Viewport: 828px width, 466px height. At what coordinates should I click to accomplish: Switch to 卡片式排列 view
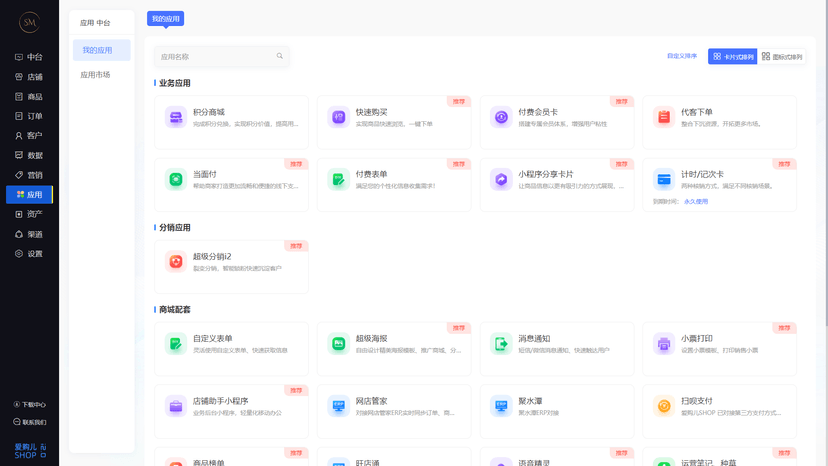click(732, 57)
